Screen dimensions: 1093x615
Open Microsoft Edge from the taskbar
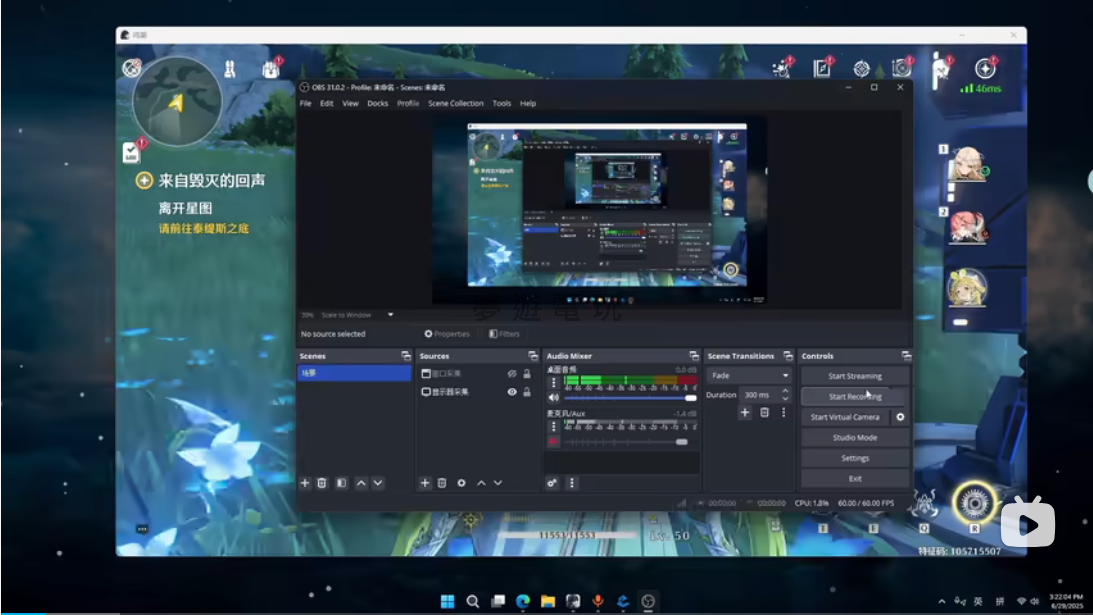522,601
